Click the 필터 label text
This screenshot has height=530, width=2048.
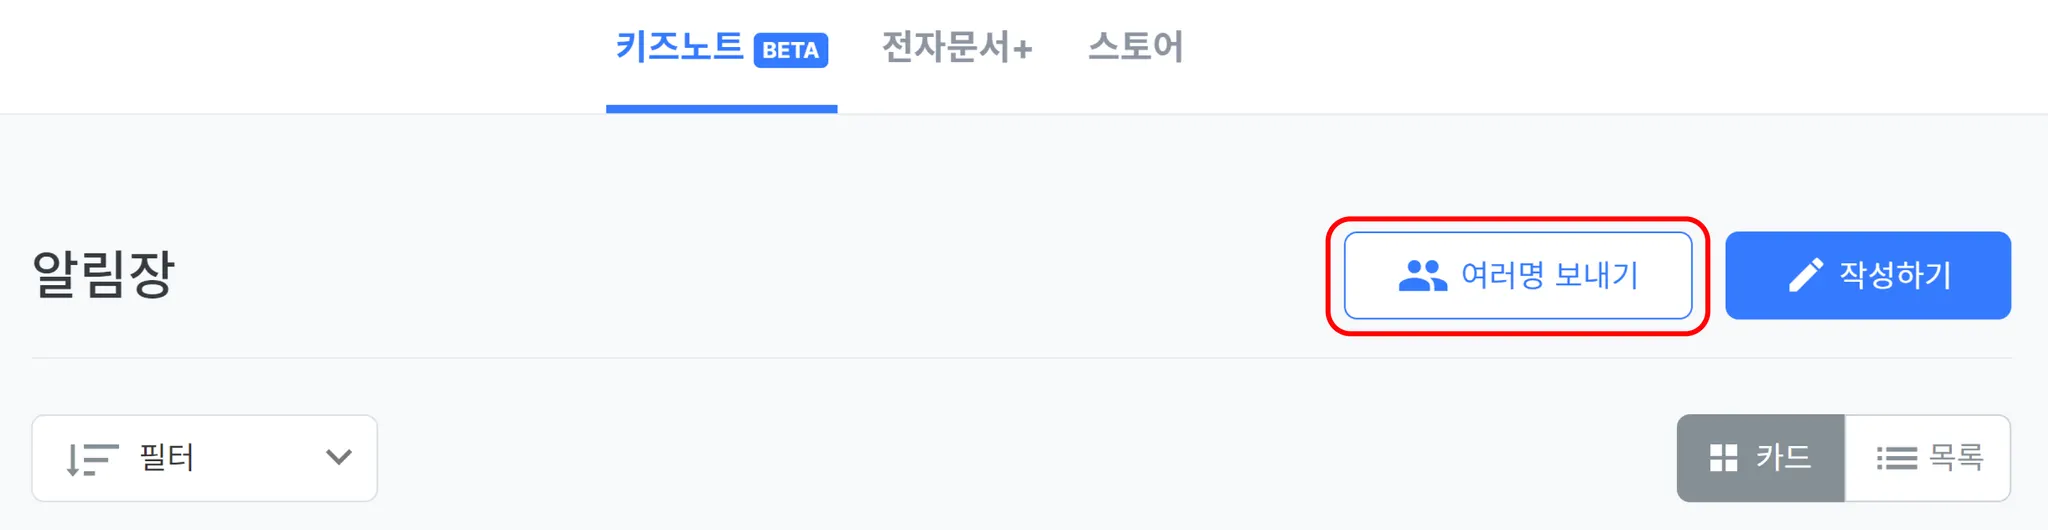(x=167, y=458)
